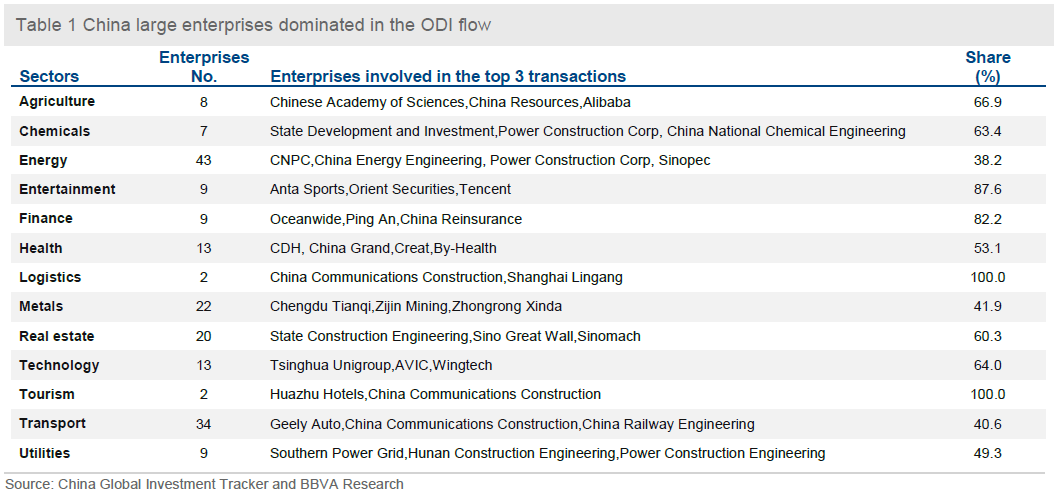Select the Tourism sector label
This screenshot has height=497, width=1058.
click(x=47, y=394)
